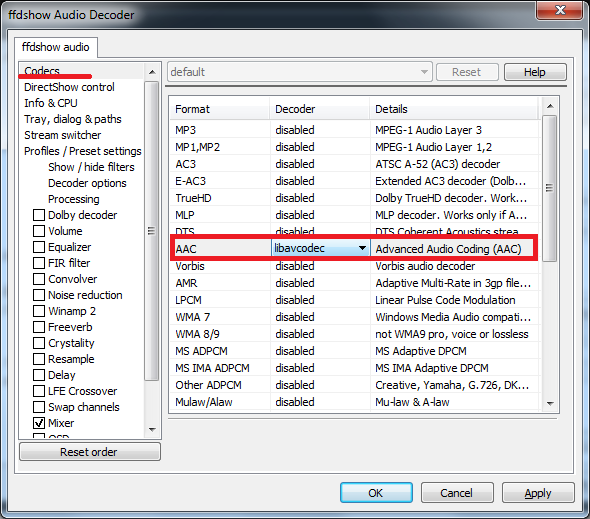Click the left panel scroll down arrow
The width and height of the screenshot is (590, 519).
point(152,429)
